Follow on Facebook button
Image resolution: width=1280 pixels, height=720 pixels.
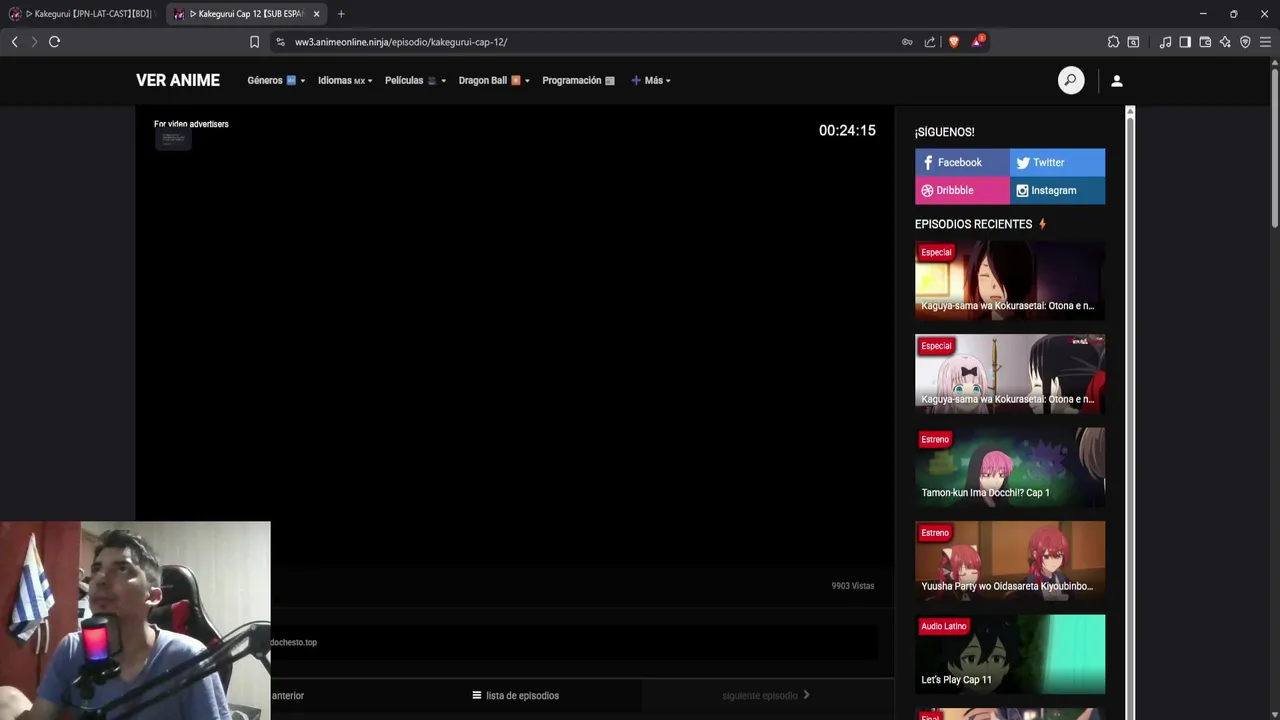(962, 163)
